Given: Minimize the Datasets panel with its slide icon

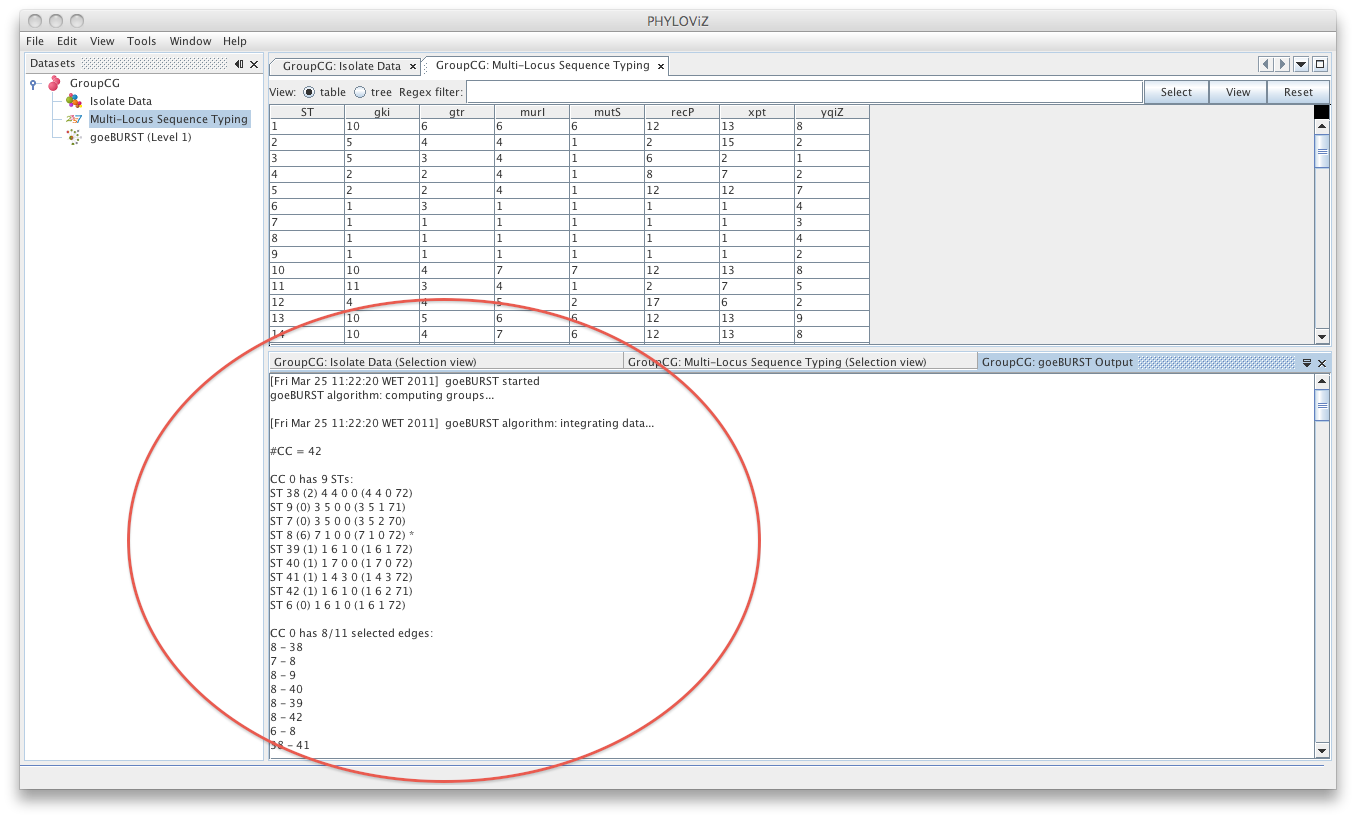Looking at the screenshot, I should point(239,64).
